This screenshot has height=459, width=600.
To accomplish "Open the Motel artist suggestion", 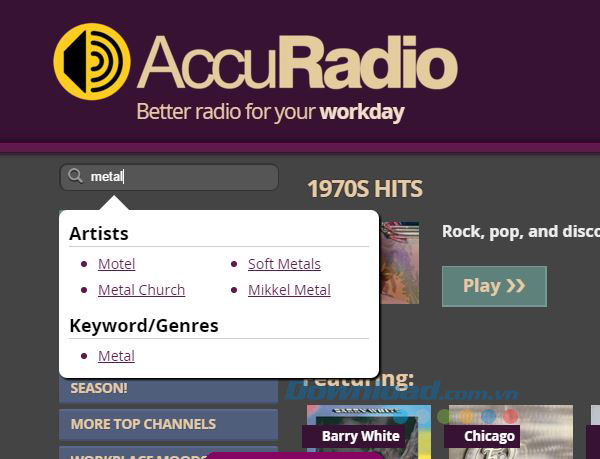I will [x=116, y=264].
